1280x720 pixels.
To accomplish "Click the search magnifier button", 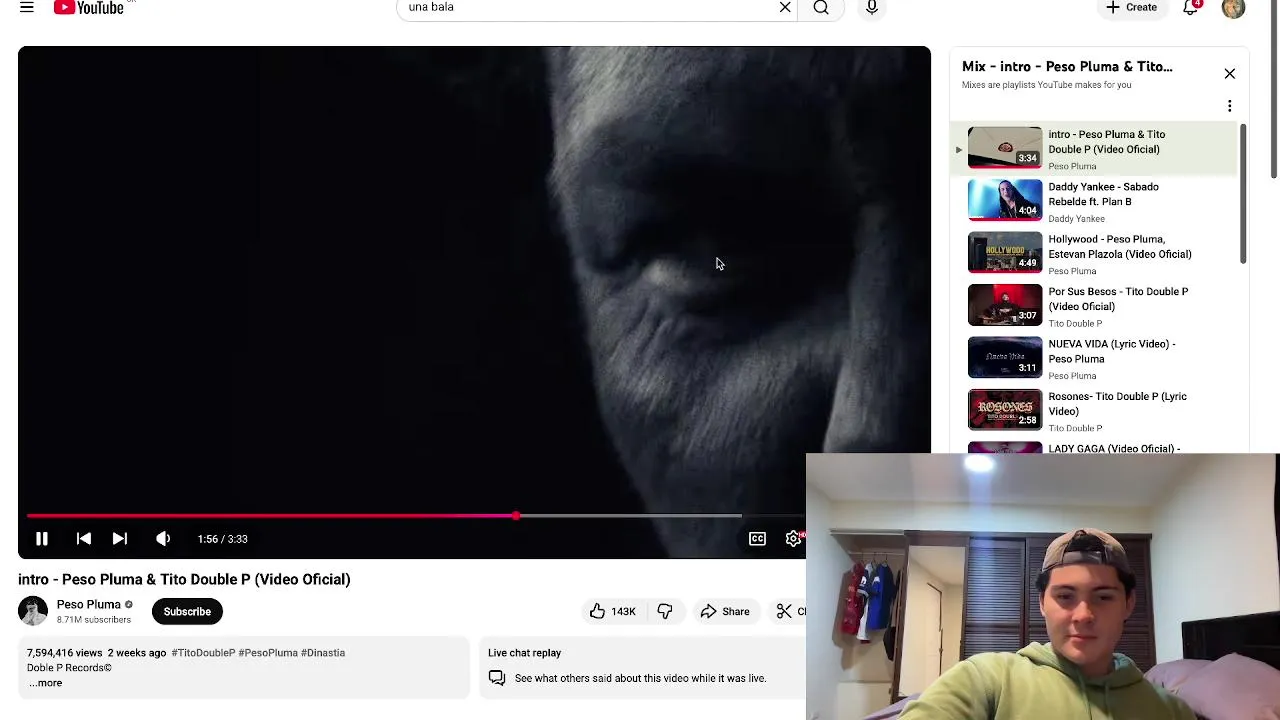I will pyautogui.click(x=821, y=8).
